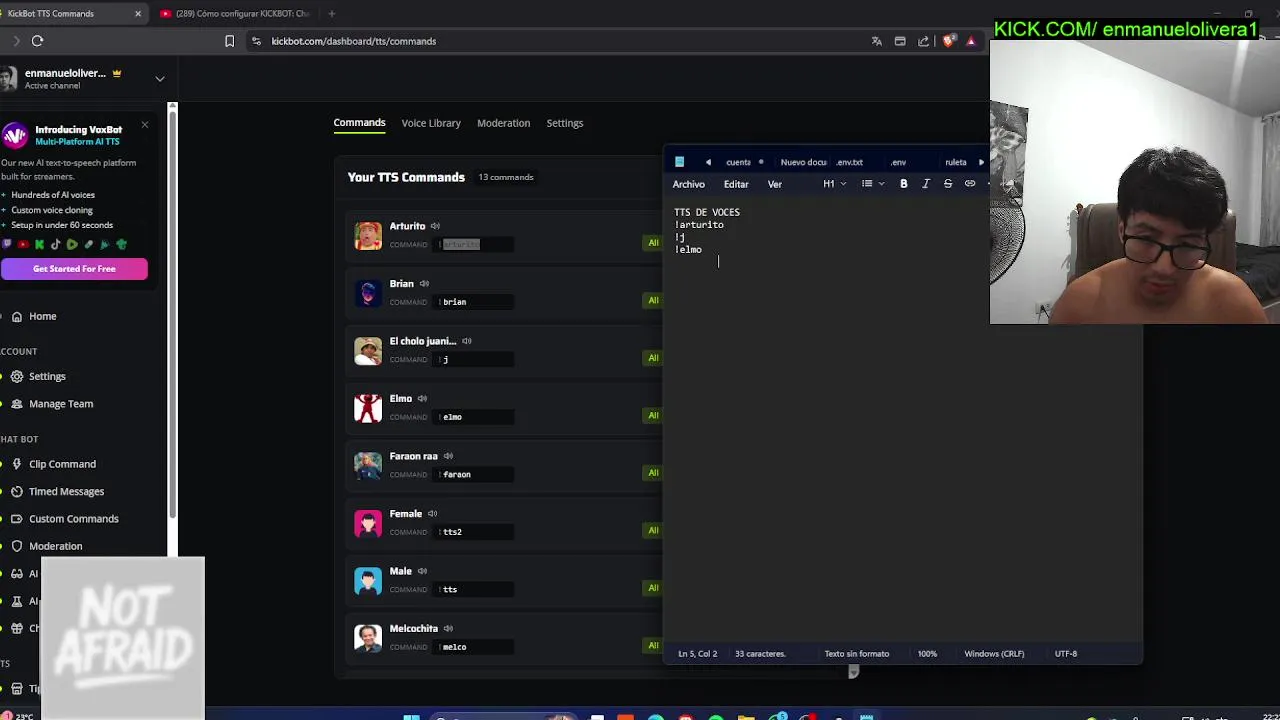Click the elmo command input field

[x=475, y=417]
